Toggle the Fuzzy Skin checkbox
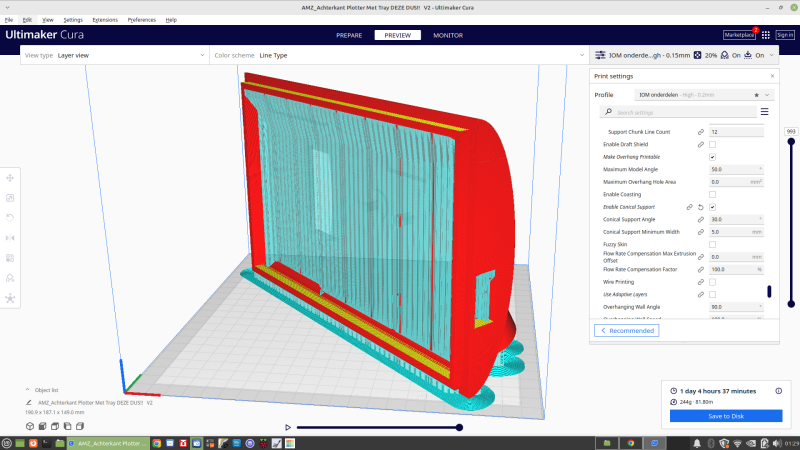Viewport: 800px width, 450px height. 712,244
